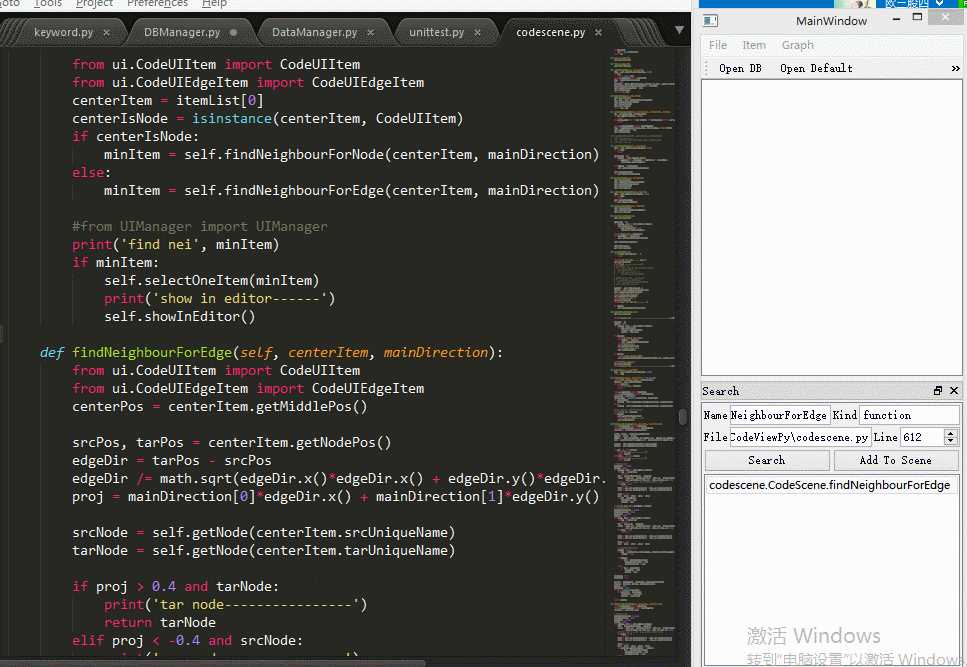Select the unittest.py tab
Viewport: 967px width, 667px height.
(x=436, y=32)
